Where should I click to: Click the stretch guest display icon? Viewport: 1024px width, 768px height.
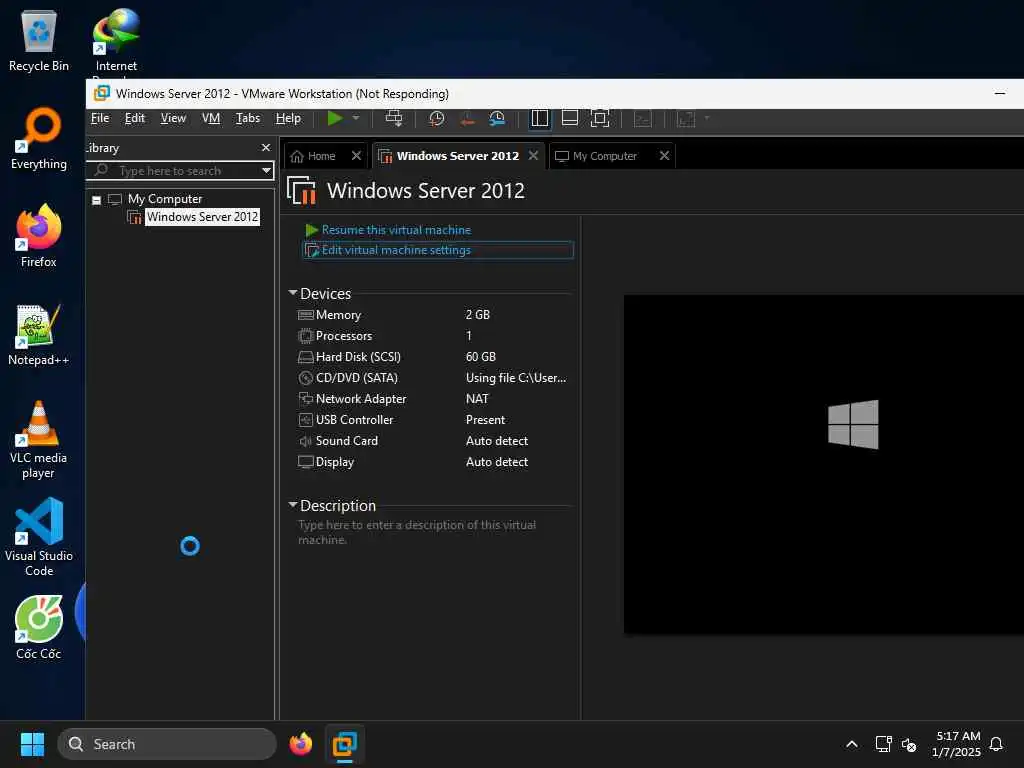point(686,118)
